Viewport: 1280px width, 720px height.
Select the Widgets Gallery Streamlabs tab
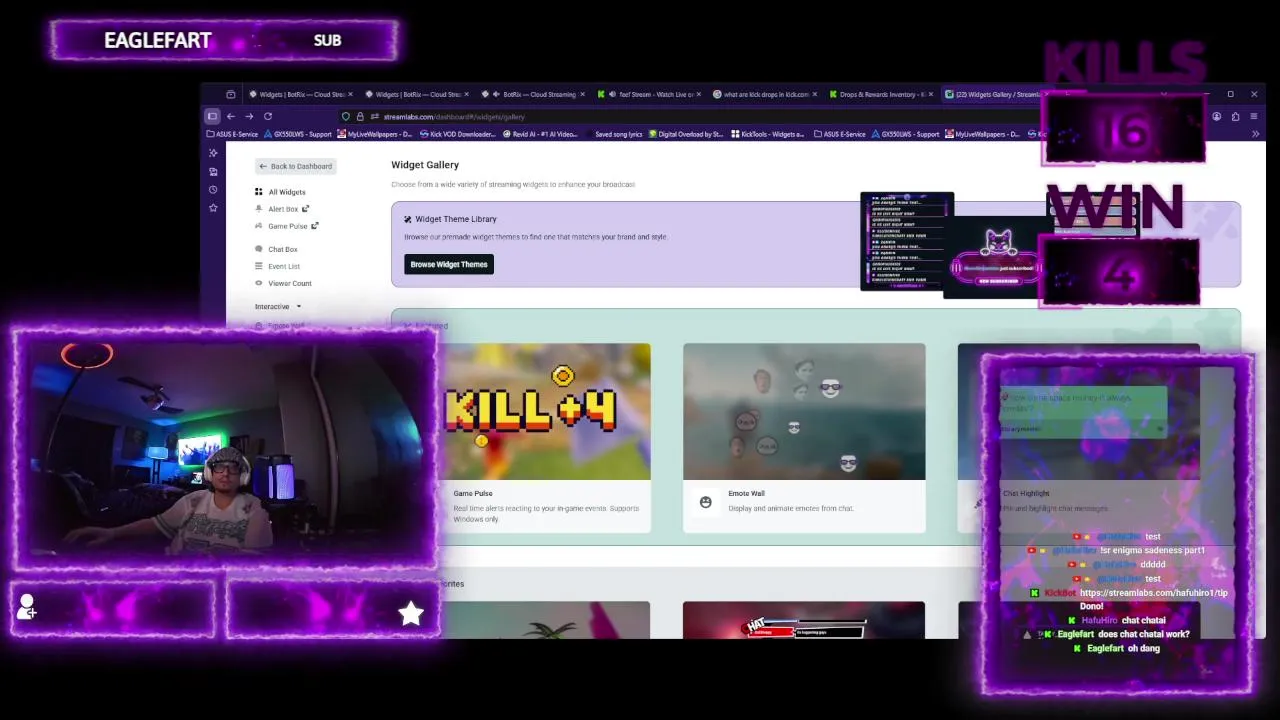tap(995, 94)
